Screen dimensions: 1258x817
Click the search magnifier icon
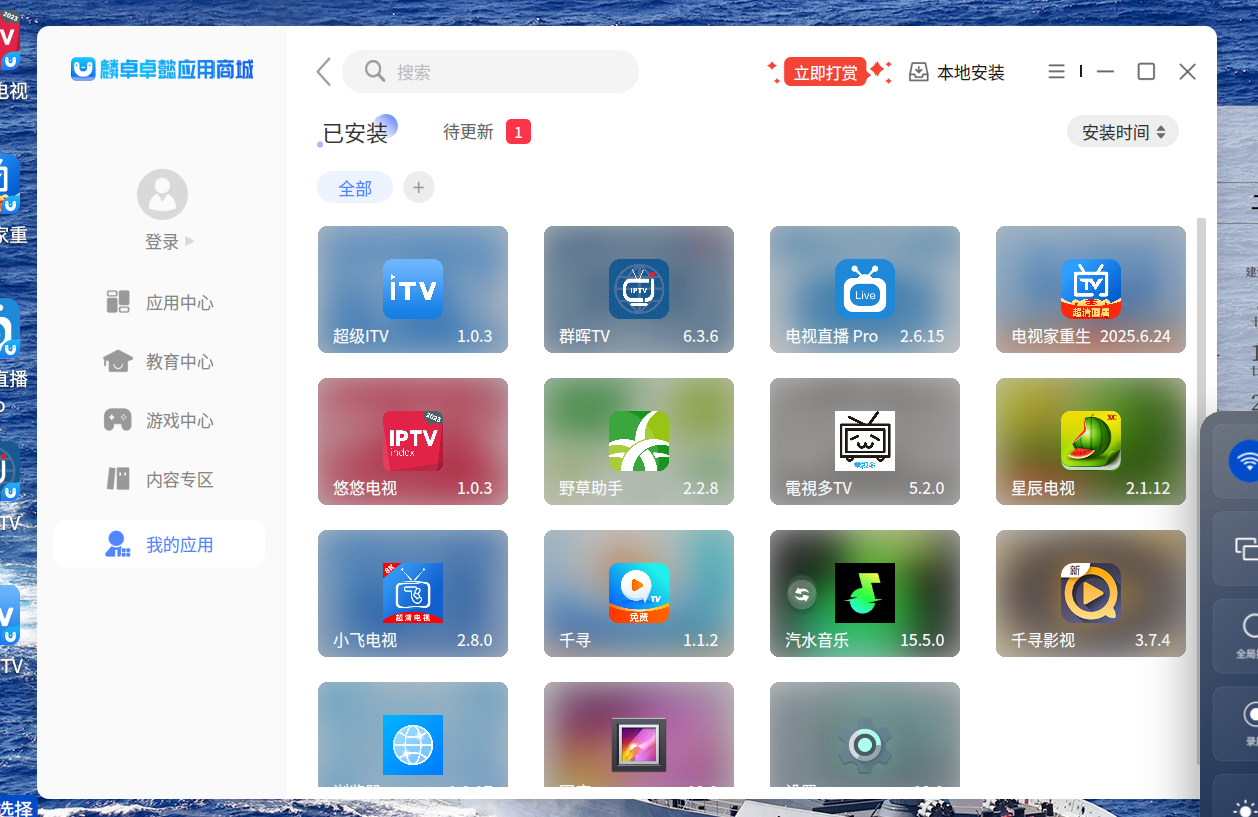point(375,71)
